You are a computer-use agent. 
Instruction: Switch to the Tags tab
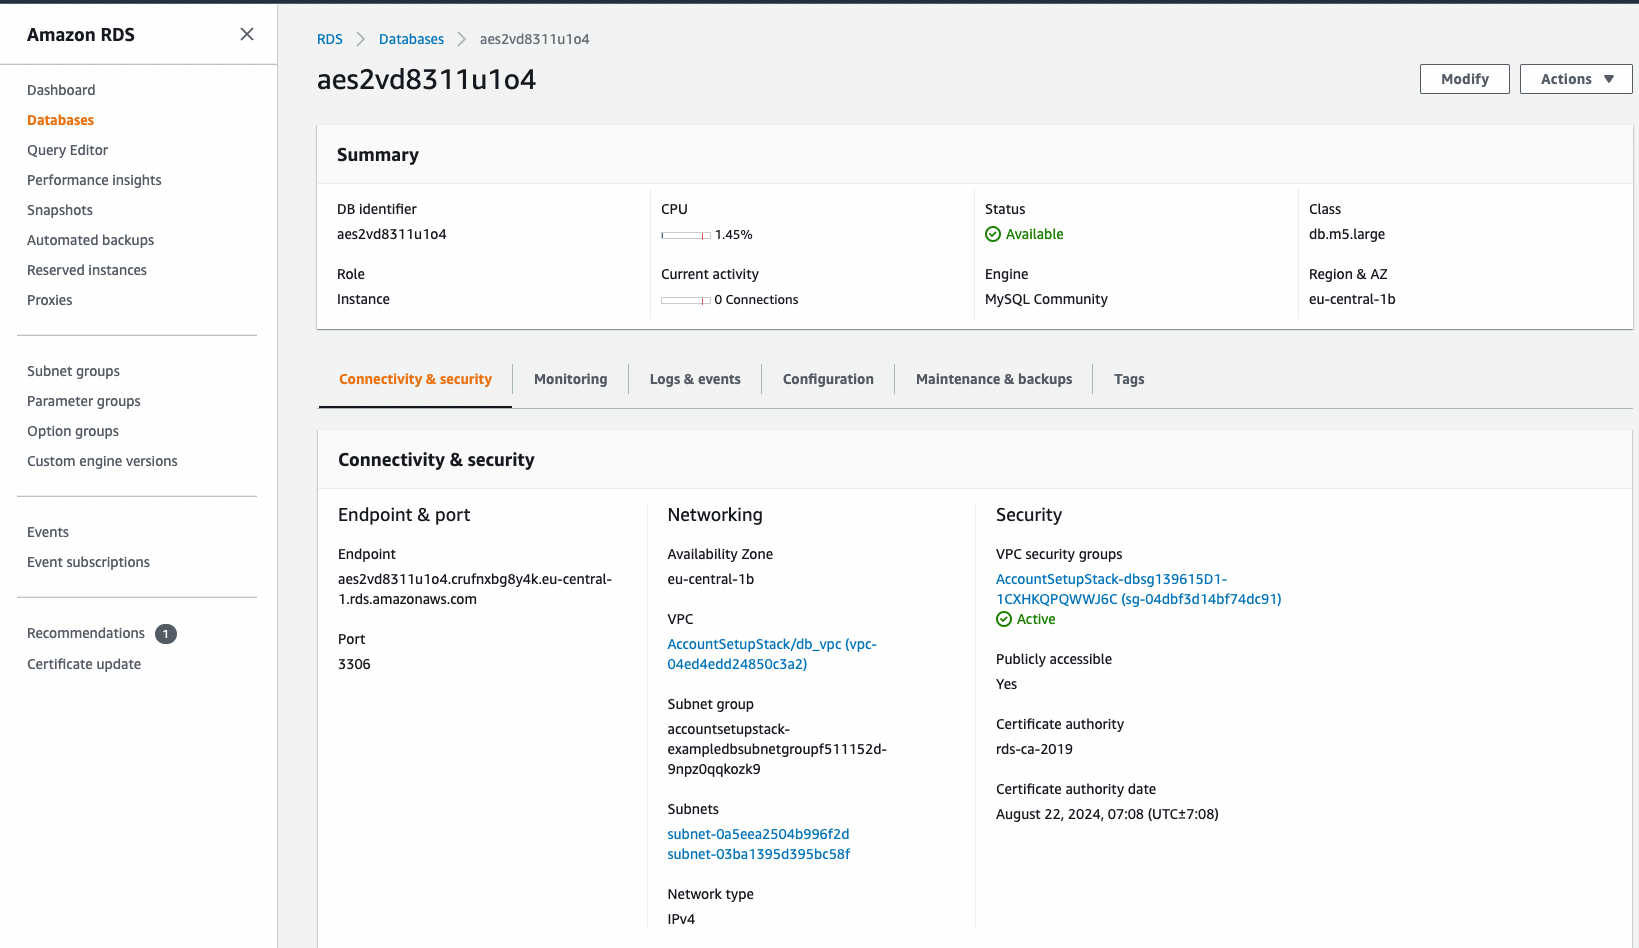point(1129,379)
